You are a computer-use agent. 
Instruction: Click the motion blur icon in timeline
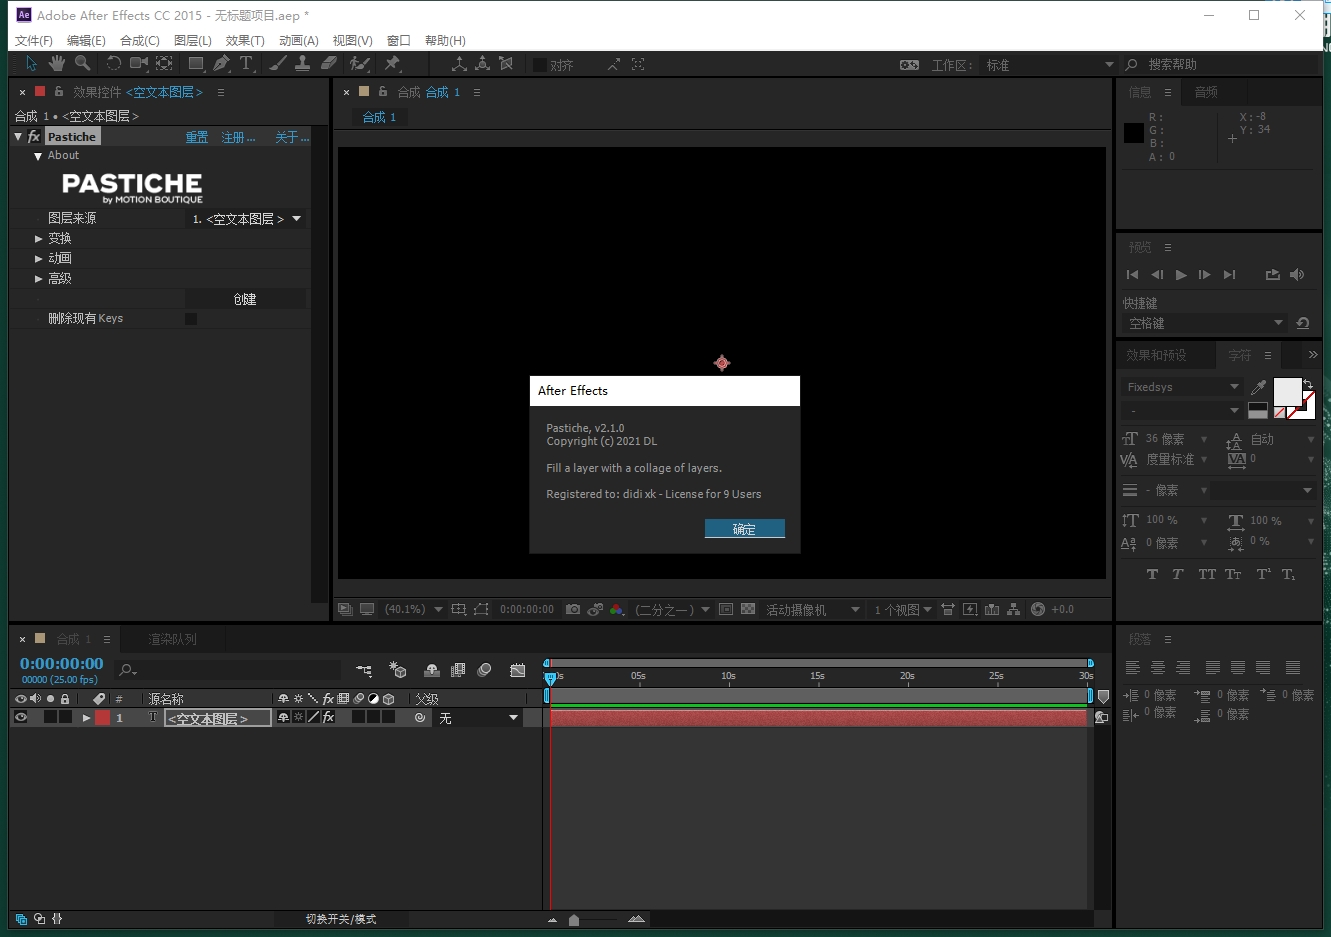(x=485, y=670)
